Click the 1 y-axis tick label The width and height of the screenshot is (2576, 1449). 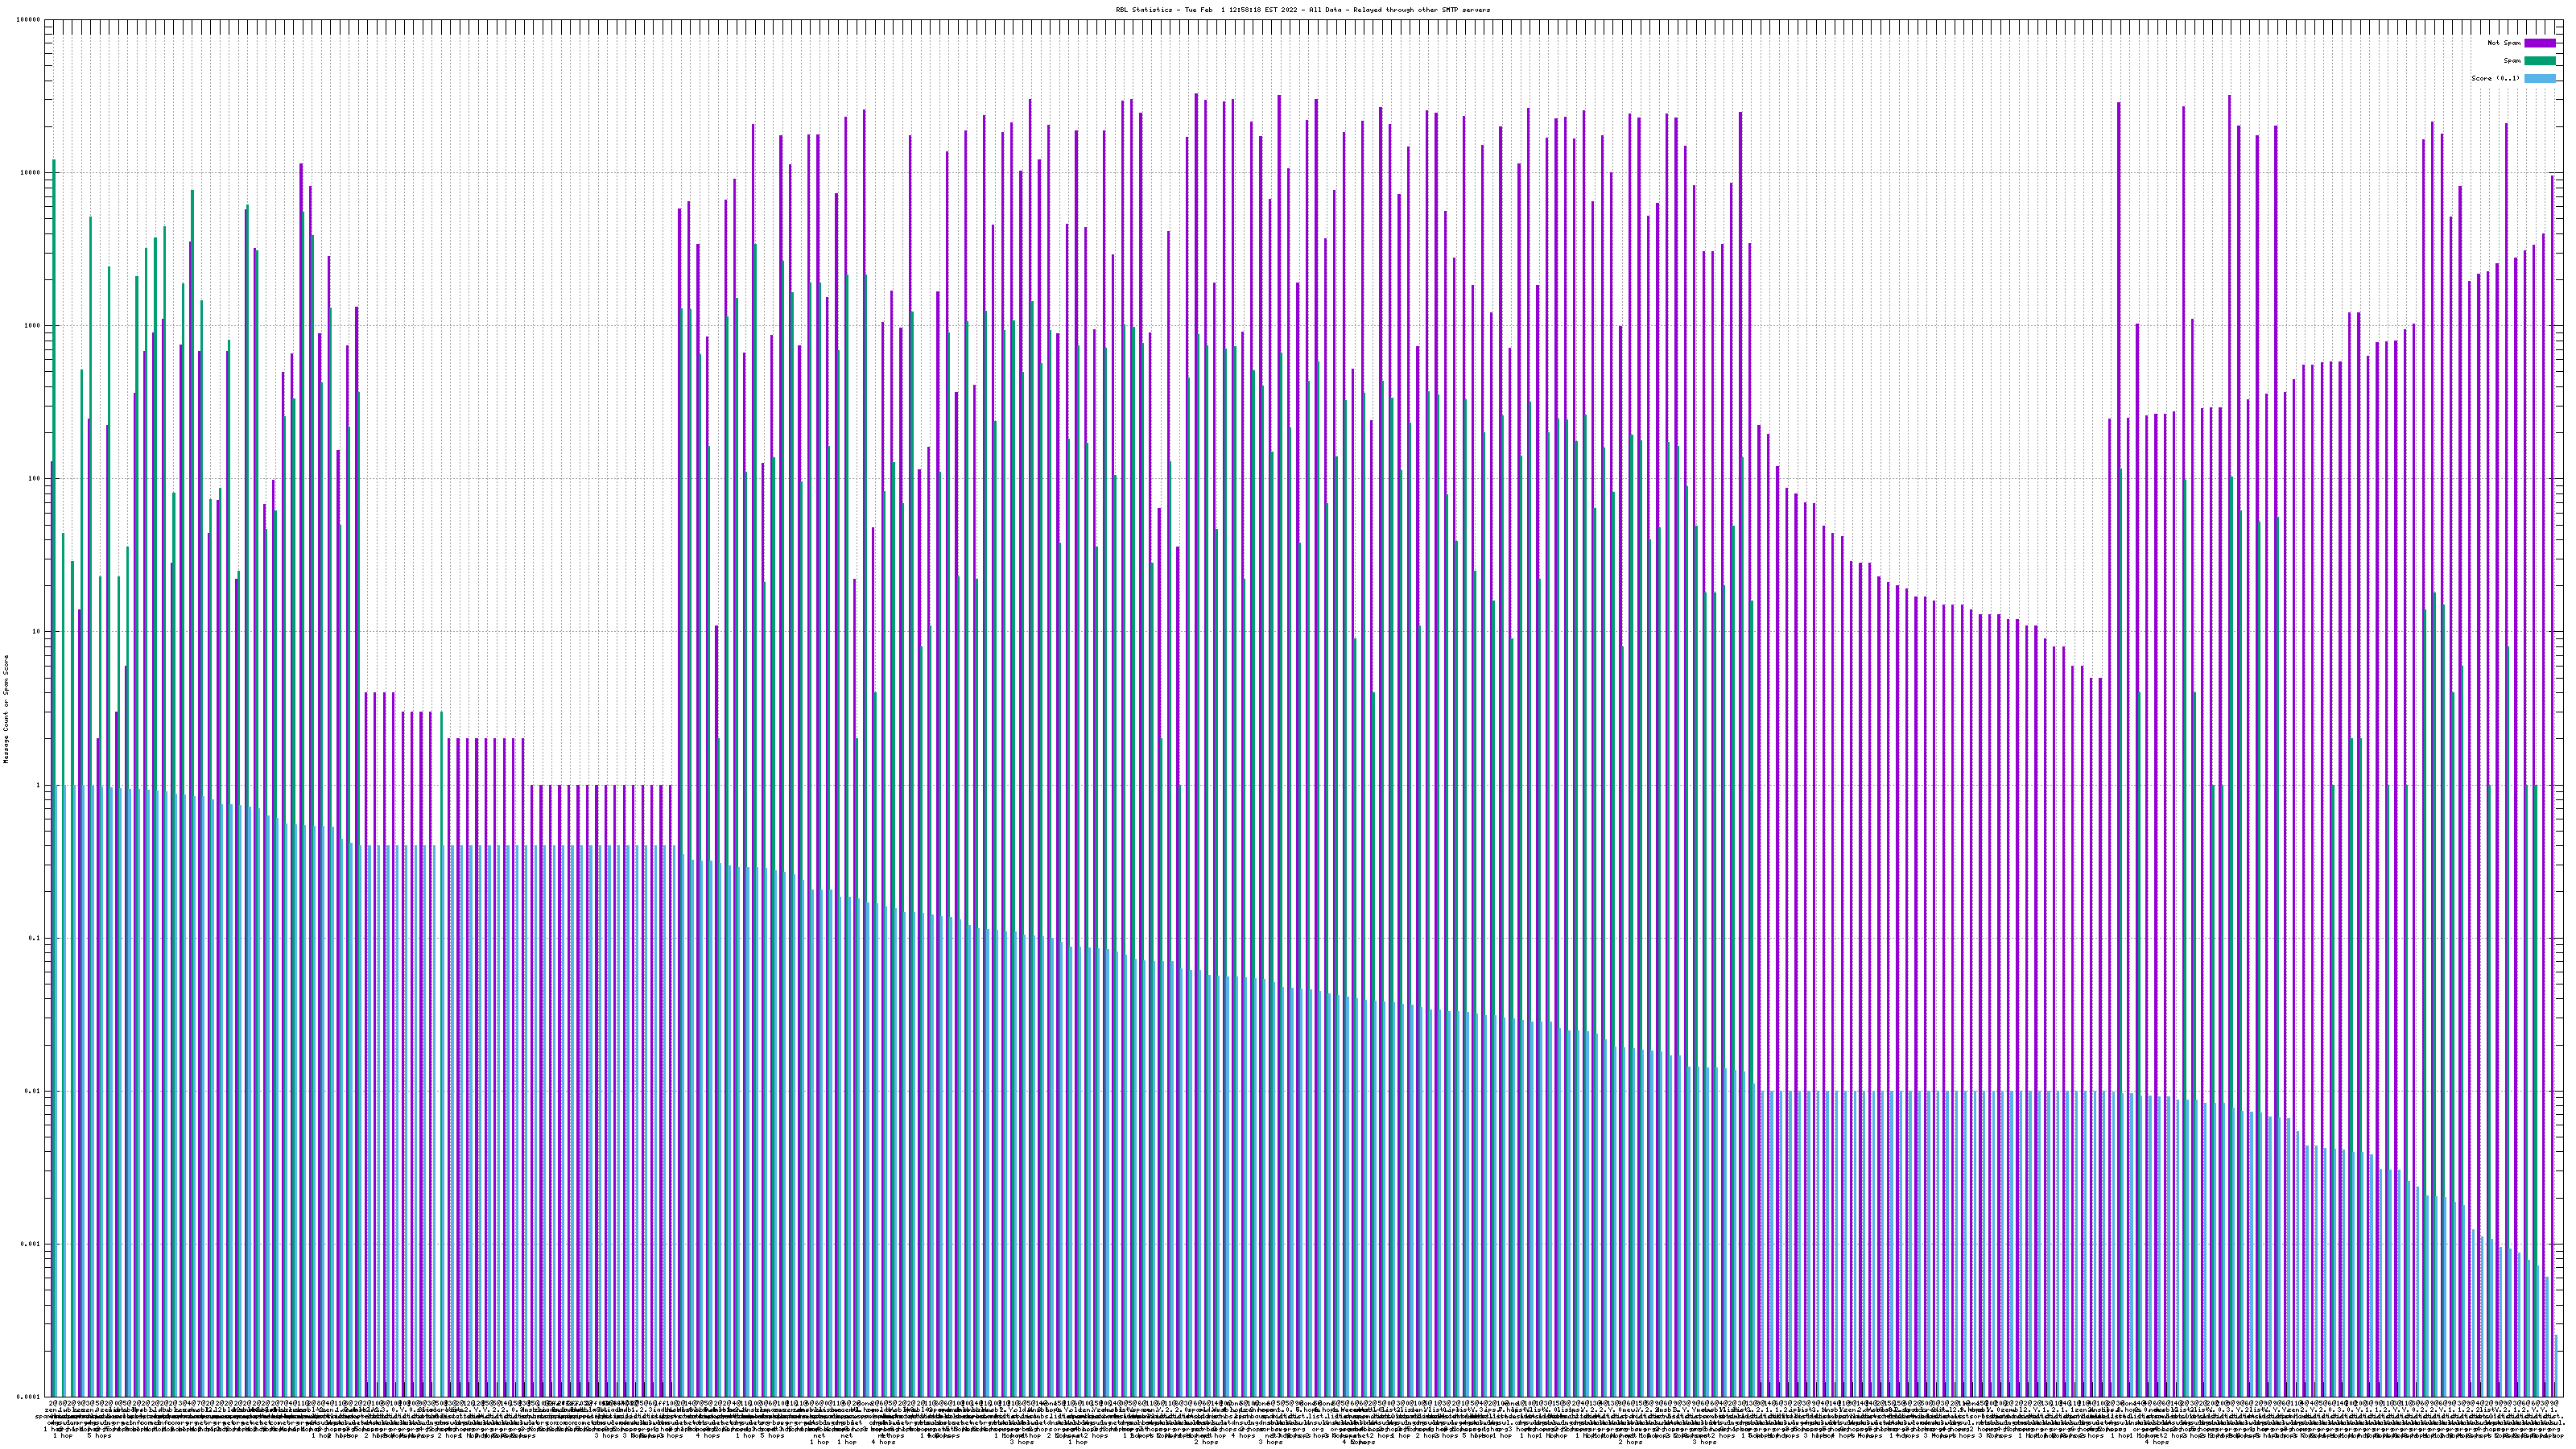pos(39,785)
